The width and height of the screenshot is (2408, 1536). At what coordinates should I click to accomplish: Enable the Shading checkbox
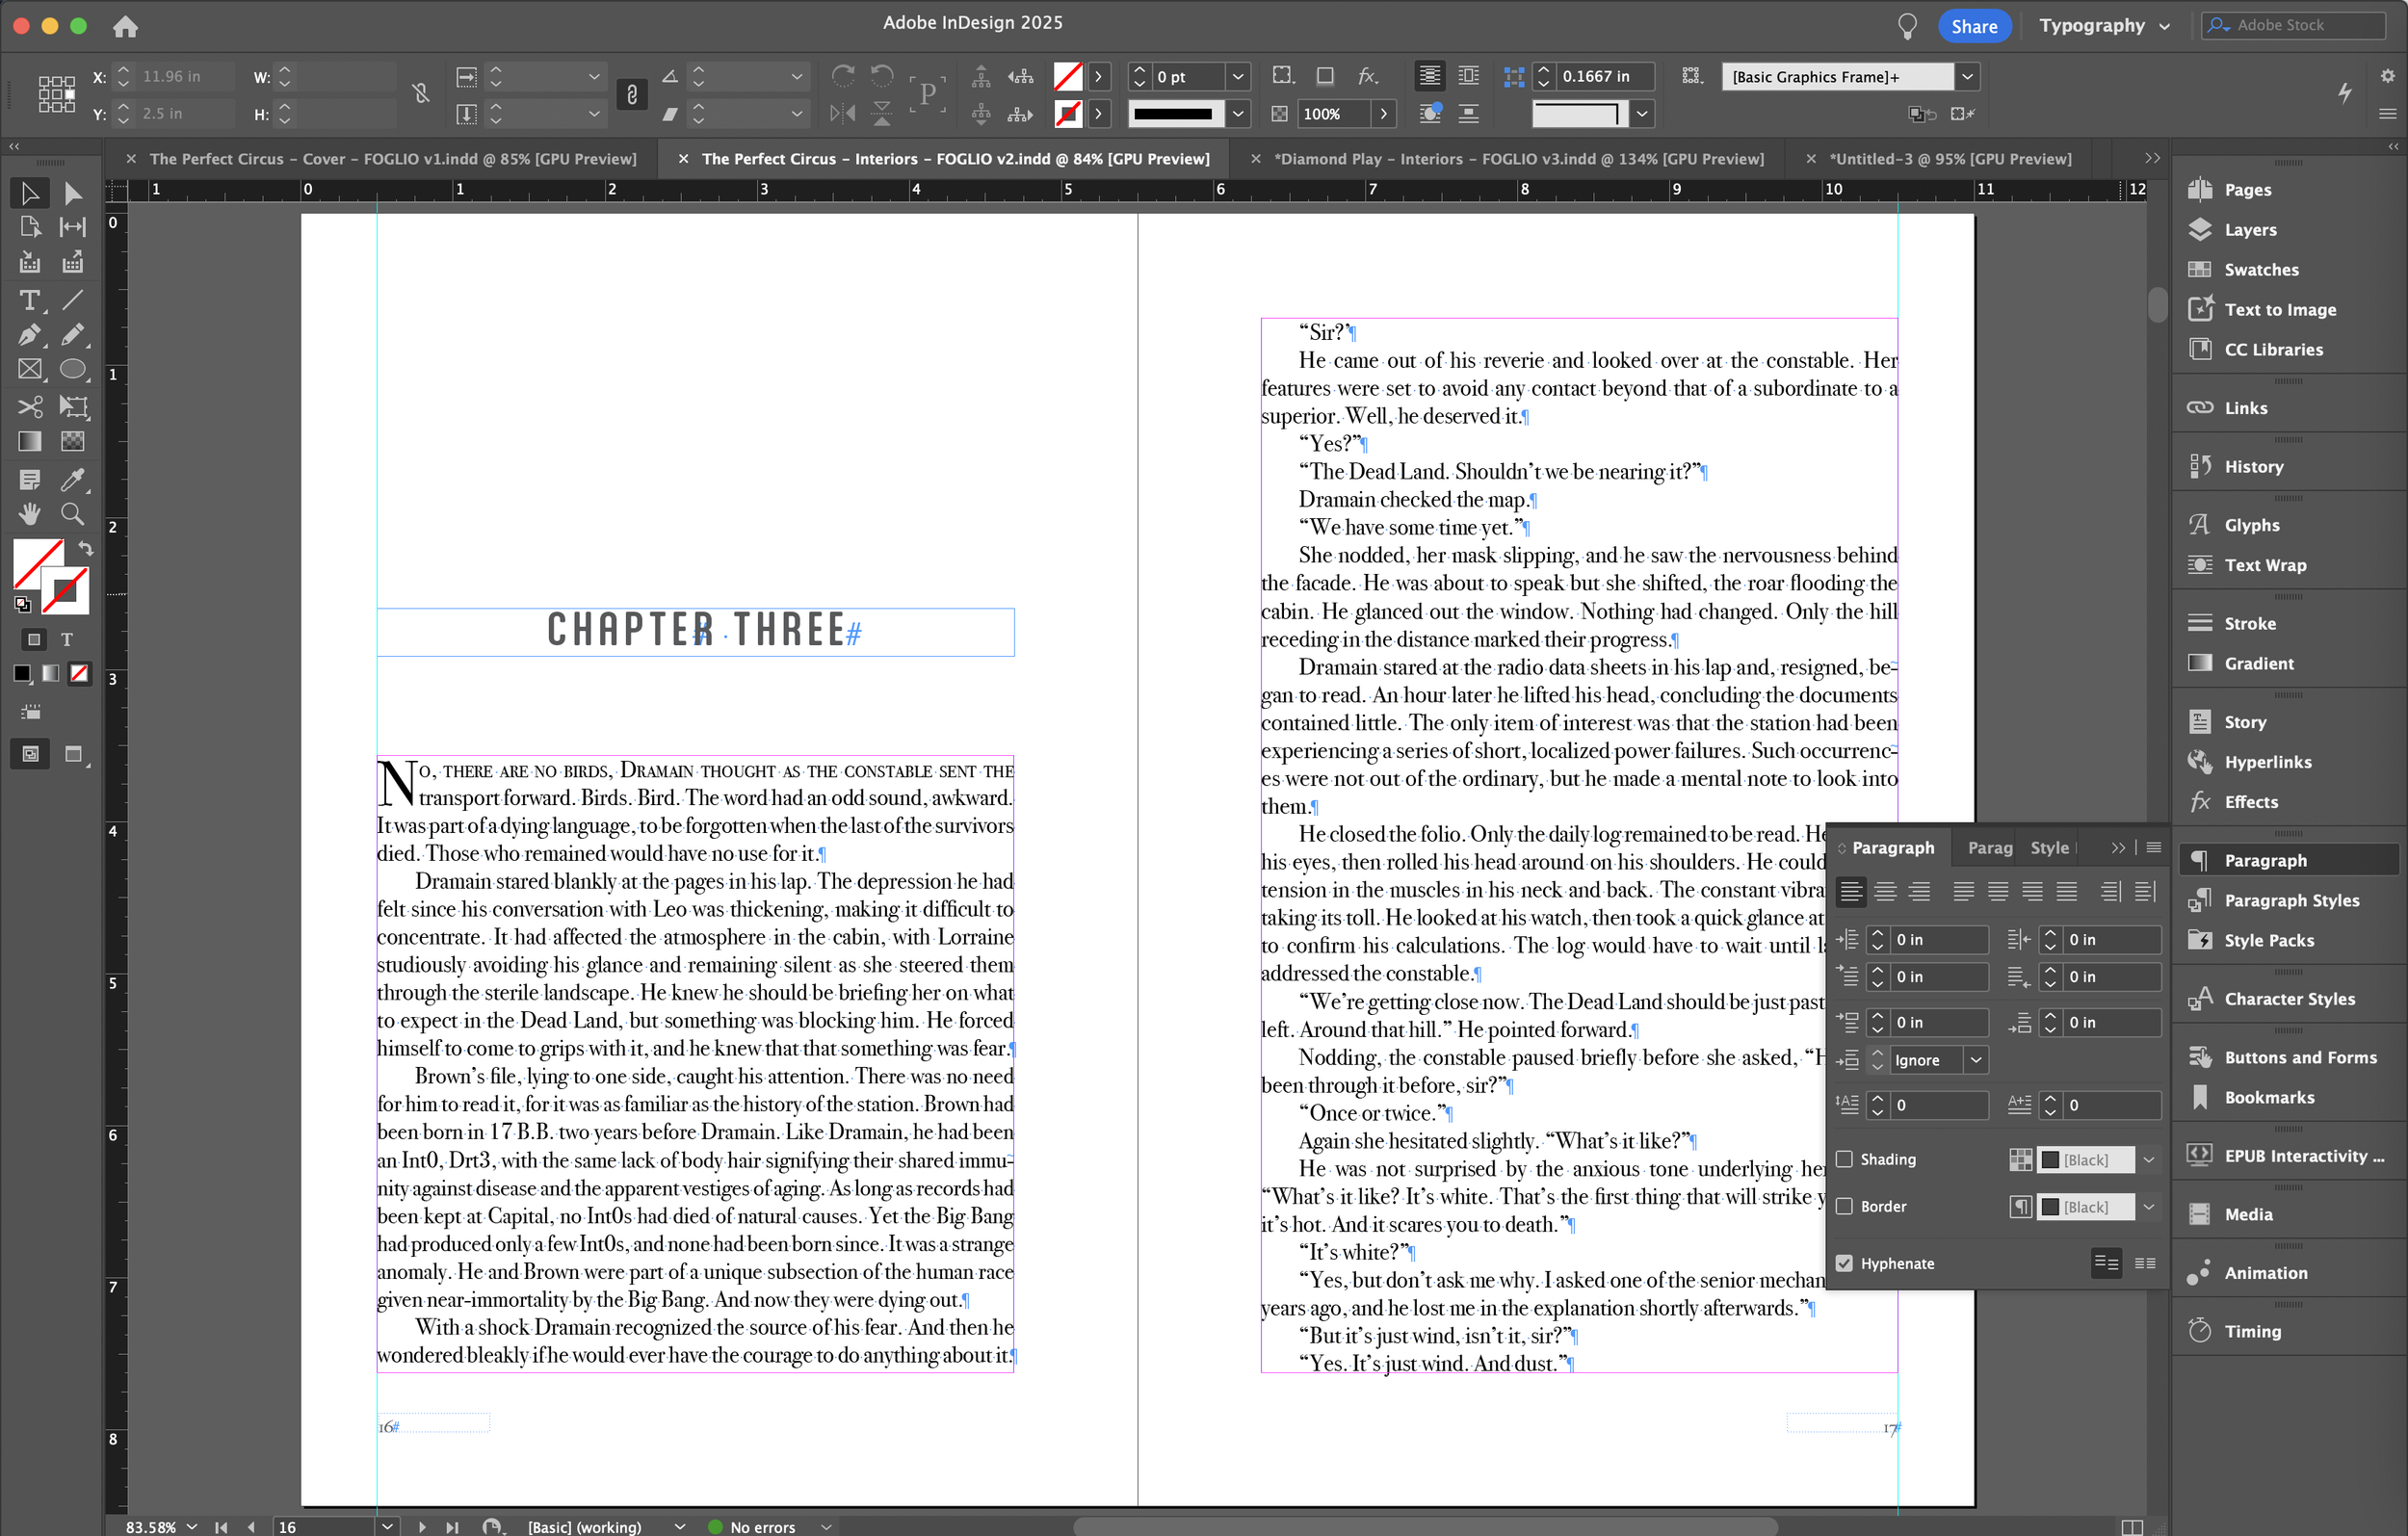tap(1843, 1158)
